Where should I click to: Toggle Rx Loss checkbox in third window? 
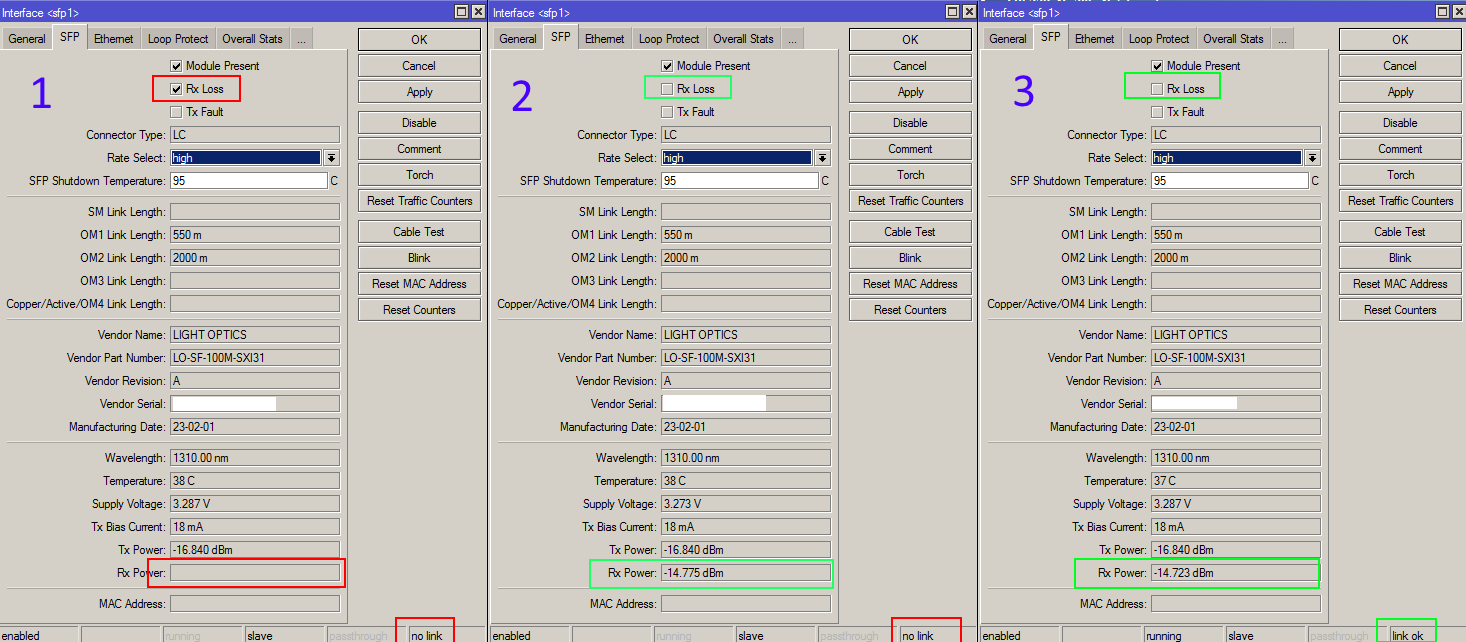click(x=1157, y=89)
